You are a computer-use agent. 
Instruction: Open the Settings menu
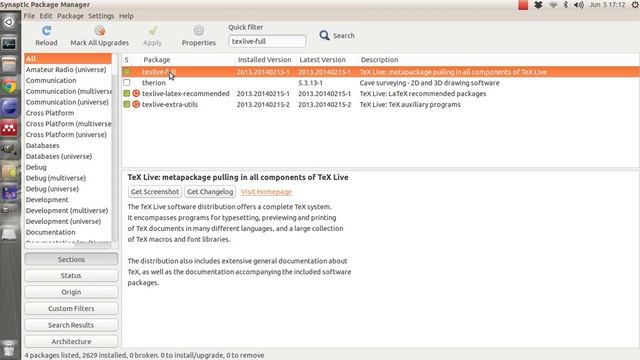pyautogui.click(x=101, y=16)
